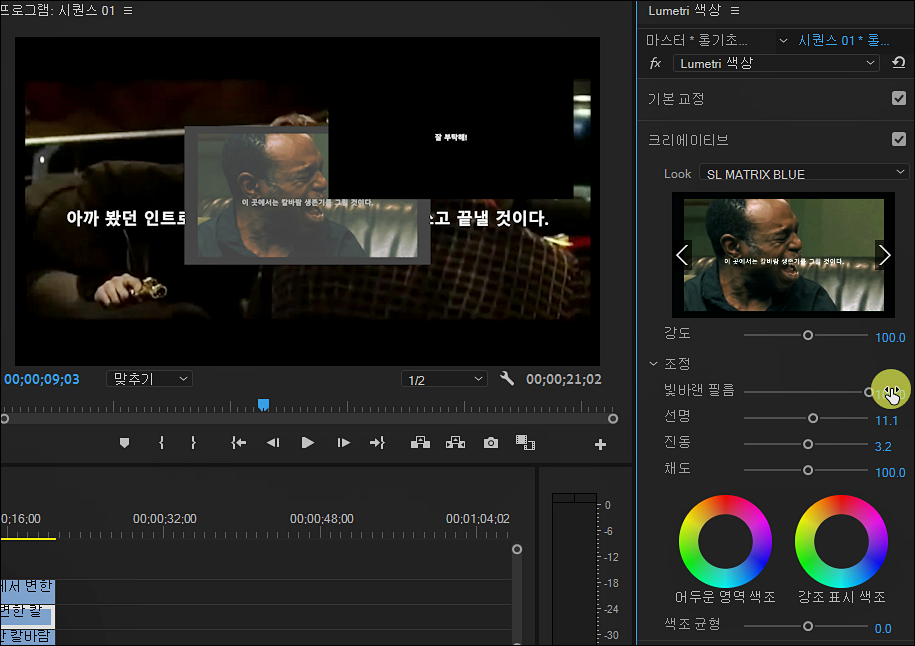The width and height of the screenshot is (915, 646).
Task: Click the duration timecode 00;00;21;02
Action: tap(564, 379)
